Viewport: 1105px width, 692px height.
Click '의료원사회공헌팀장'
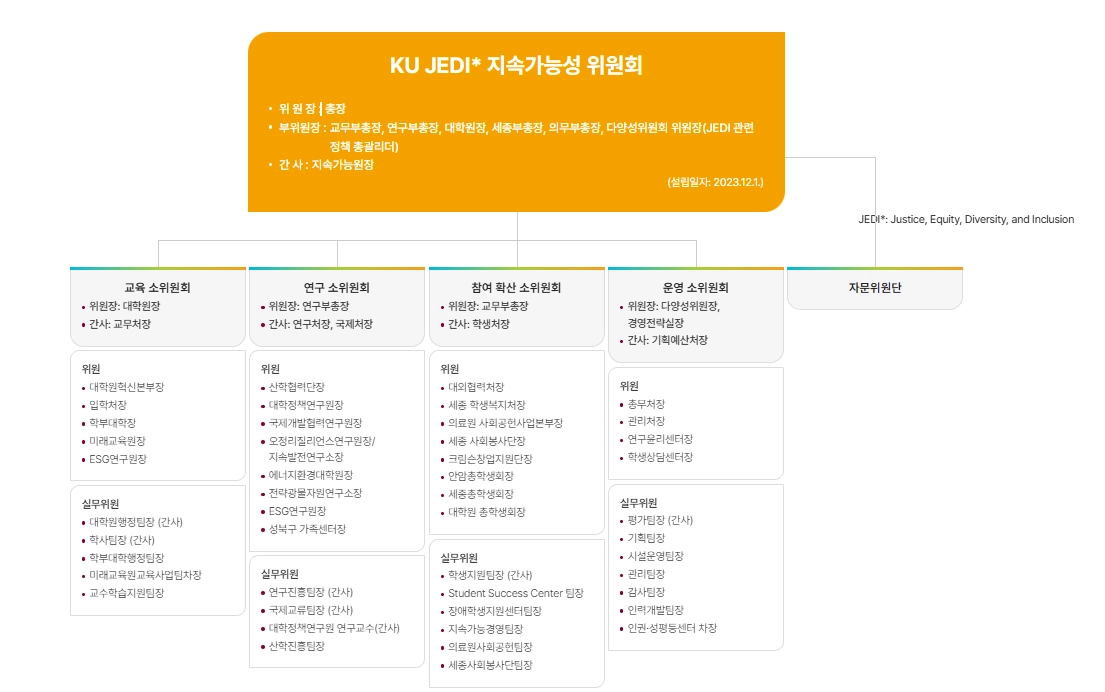click(x=490, y=647)
